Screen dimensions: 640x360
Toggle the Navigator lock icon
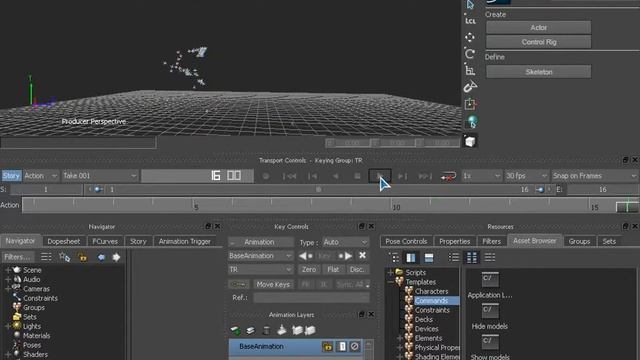point(82,257)
